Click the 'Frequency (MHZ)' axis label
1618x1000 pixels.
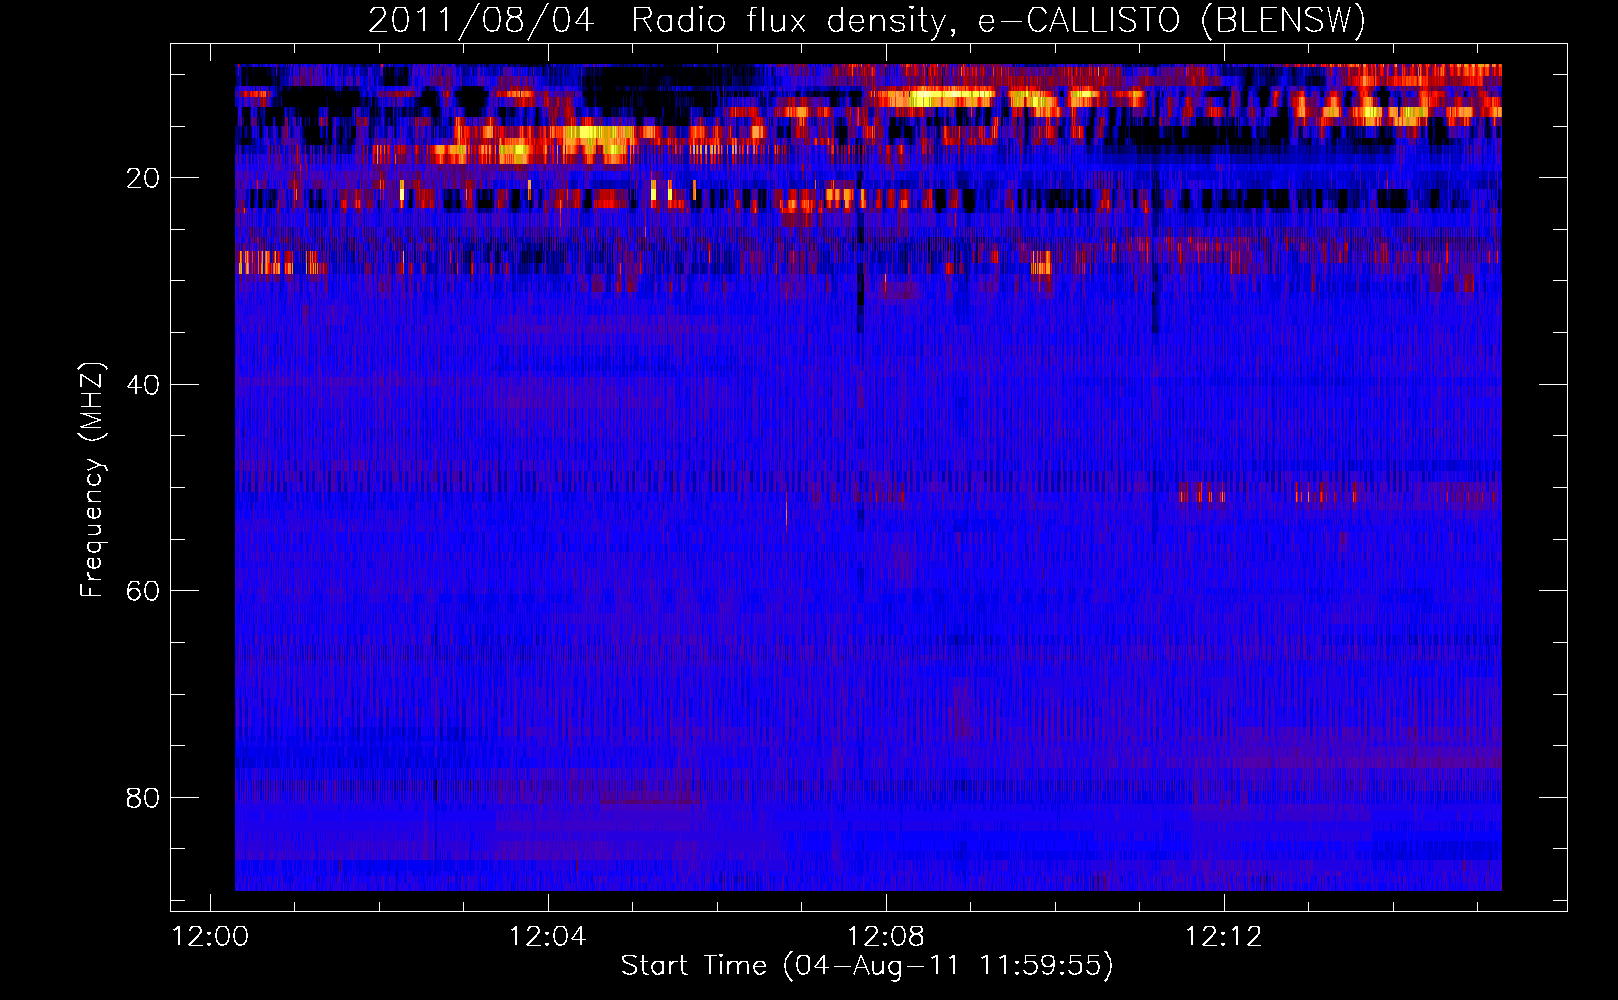[x=92, y=480]
